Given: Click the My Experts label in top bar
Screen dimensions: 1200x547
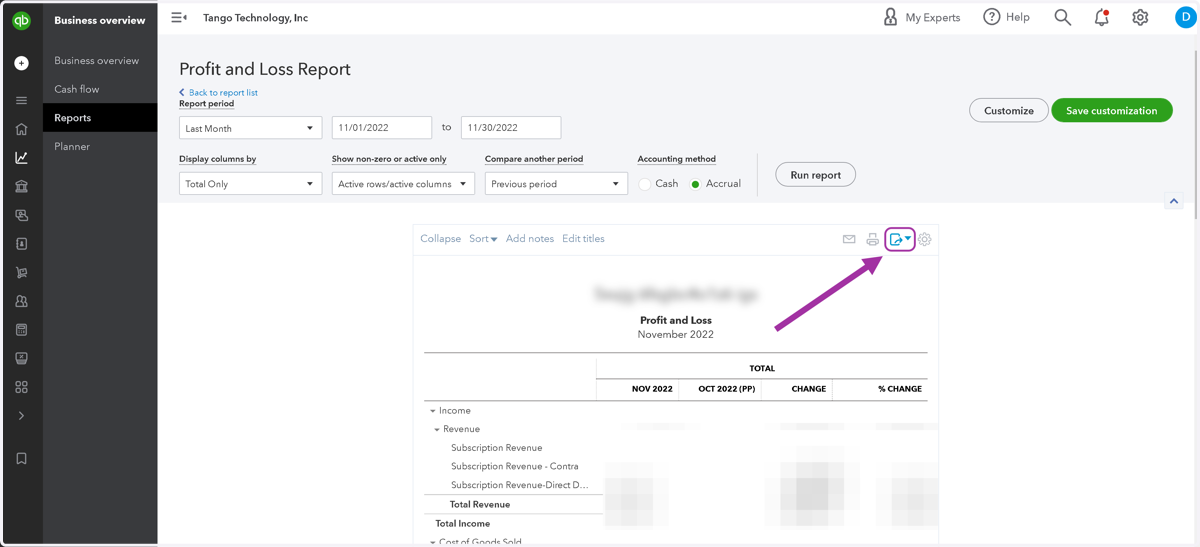Looking at the screenshot, I should [x=932, y=17].
